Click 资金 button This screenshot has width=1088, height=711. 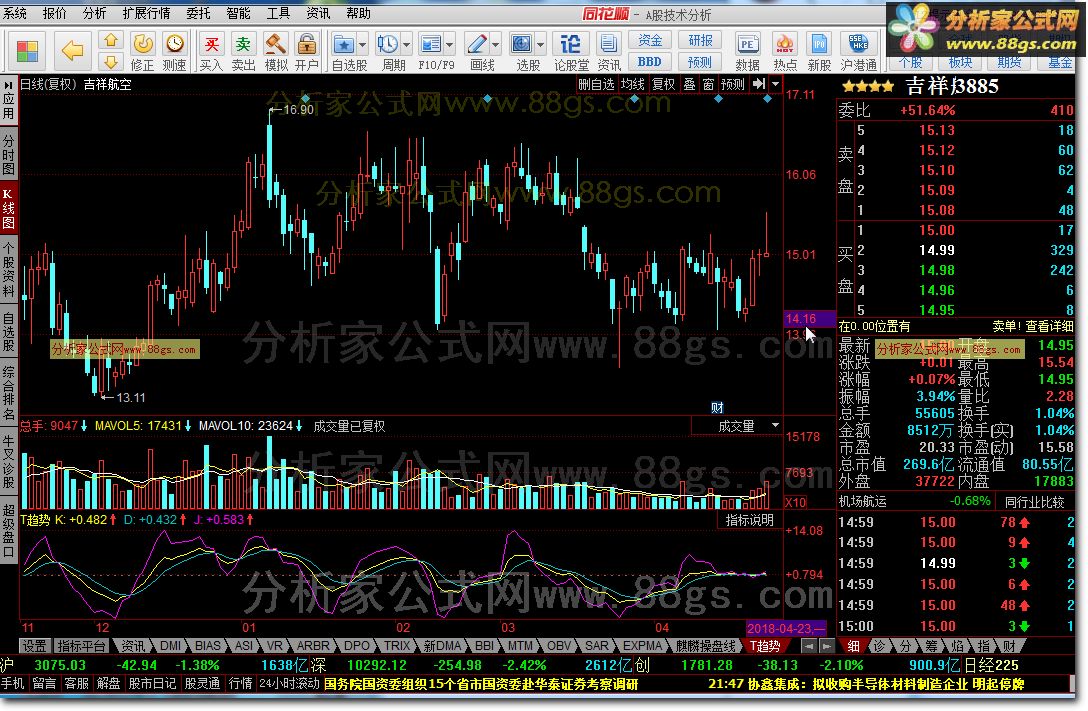pos(650,40)
